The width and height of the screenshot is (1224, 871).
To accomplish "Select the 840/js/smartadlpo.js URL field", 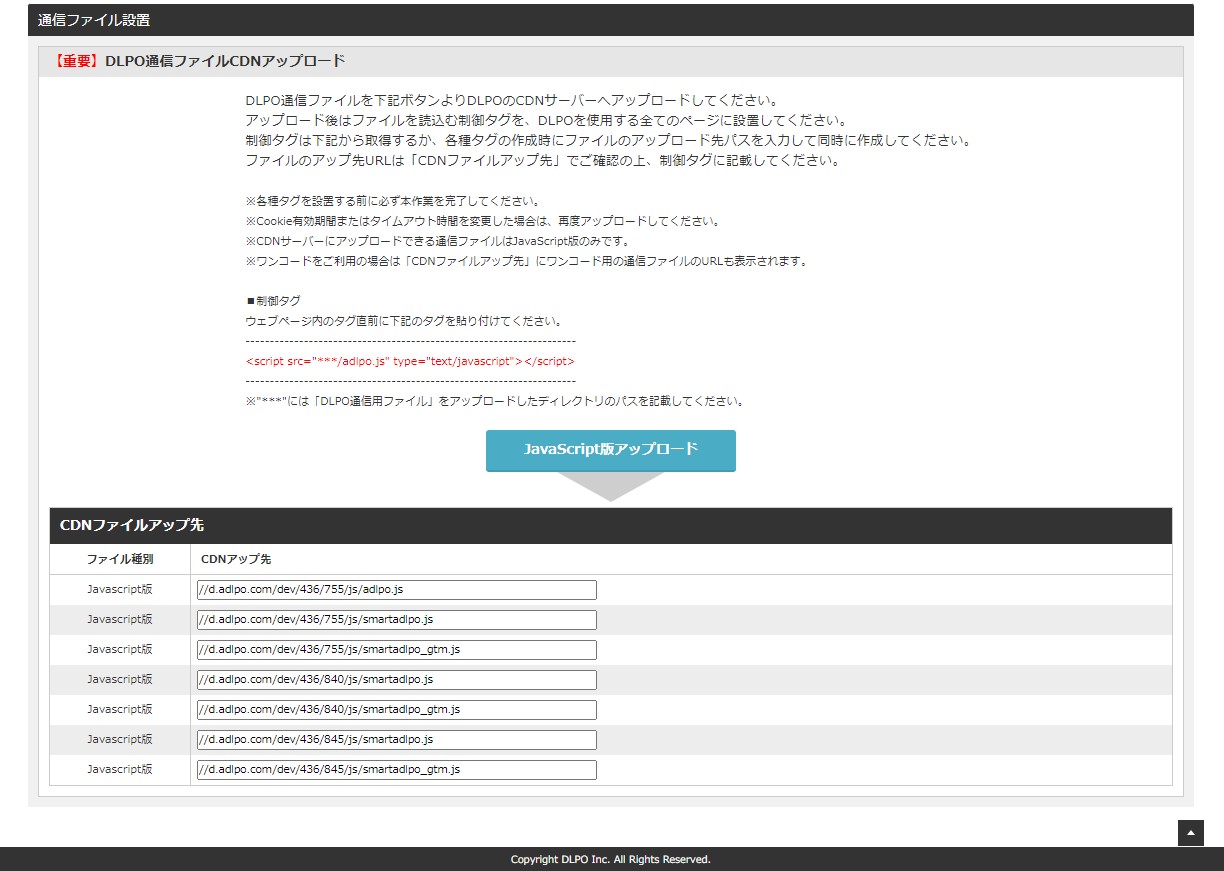I will point(397,680).
